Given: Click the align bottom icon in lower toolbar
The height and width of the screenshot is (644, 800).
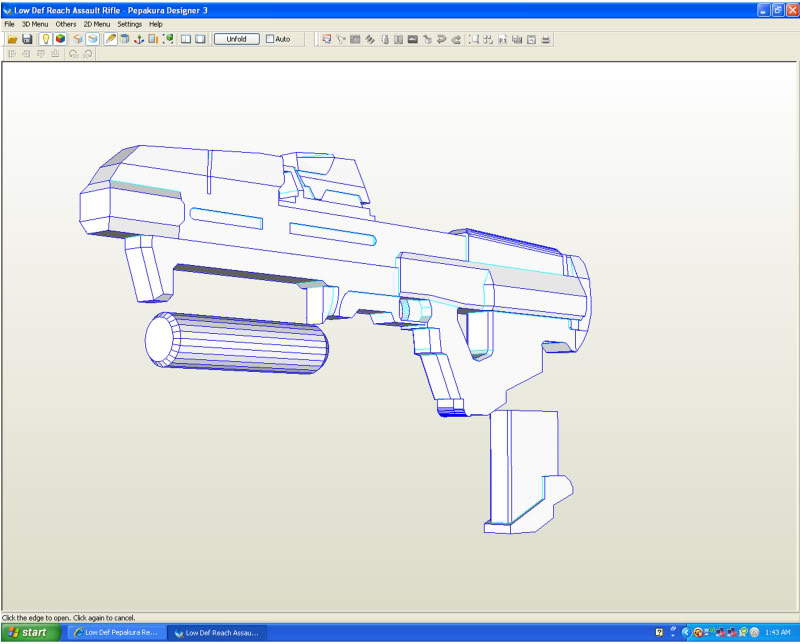Looking at the screenshot, I should [x=55, y=54].
